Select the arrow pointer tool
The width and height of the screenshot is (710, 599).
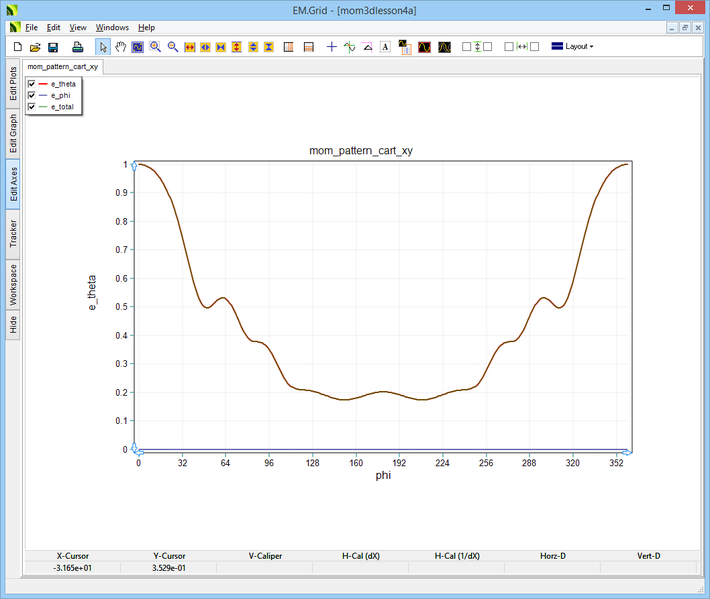pos(103,47)
